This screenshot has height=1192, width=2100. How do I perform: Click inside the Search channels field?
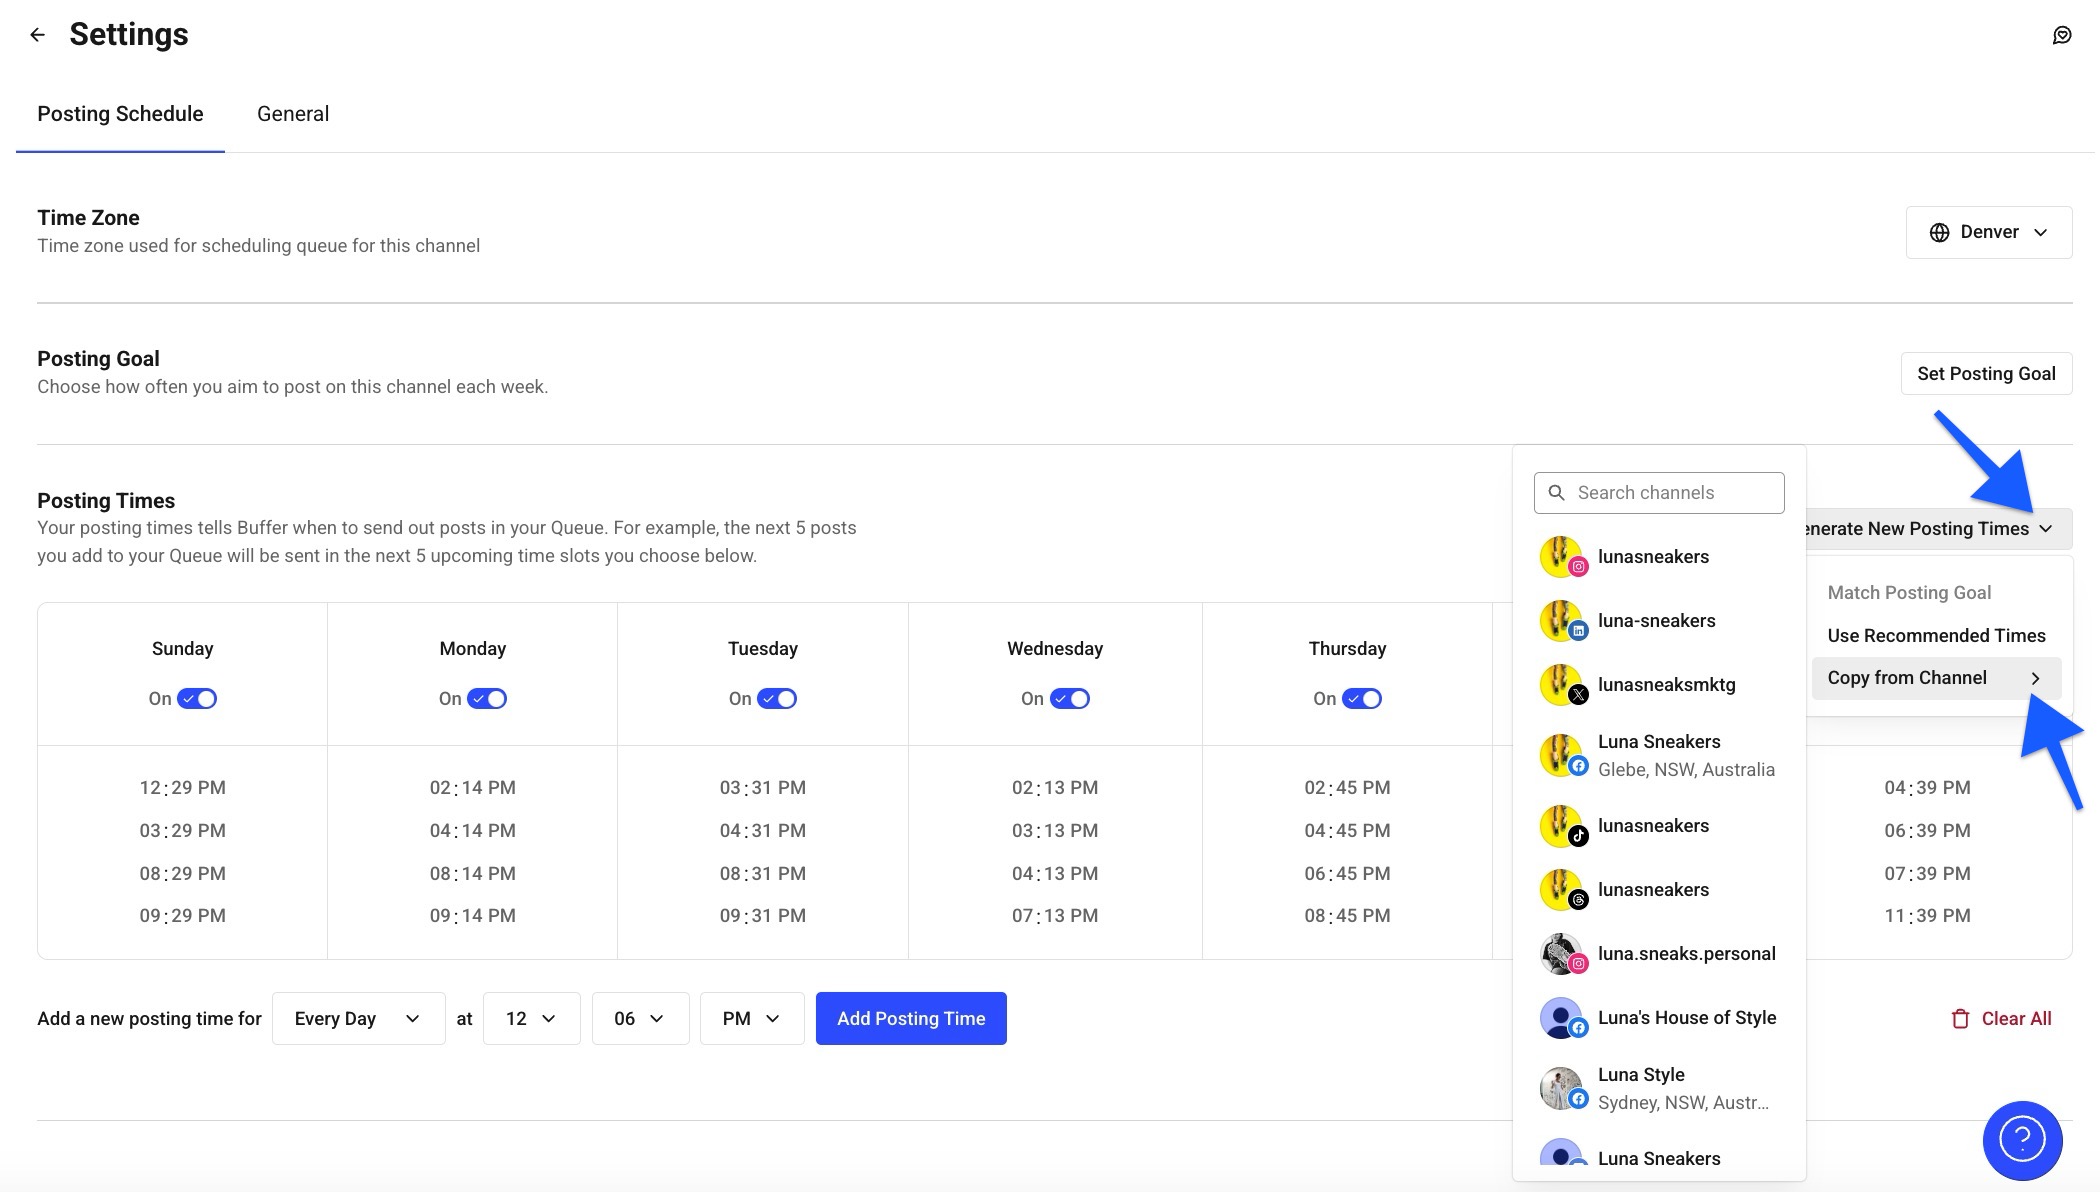pos(1658,492)
